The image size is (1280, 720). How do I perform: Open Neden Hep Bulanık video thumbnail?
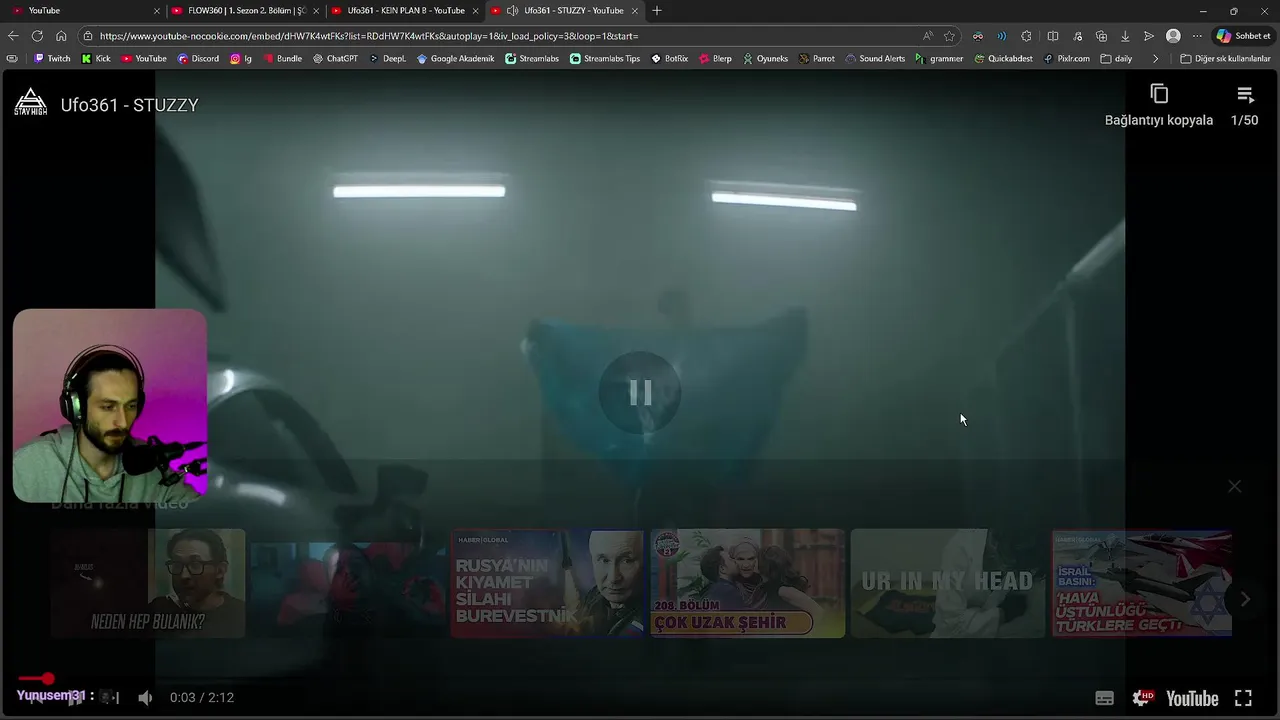click(x=148, y=584)
